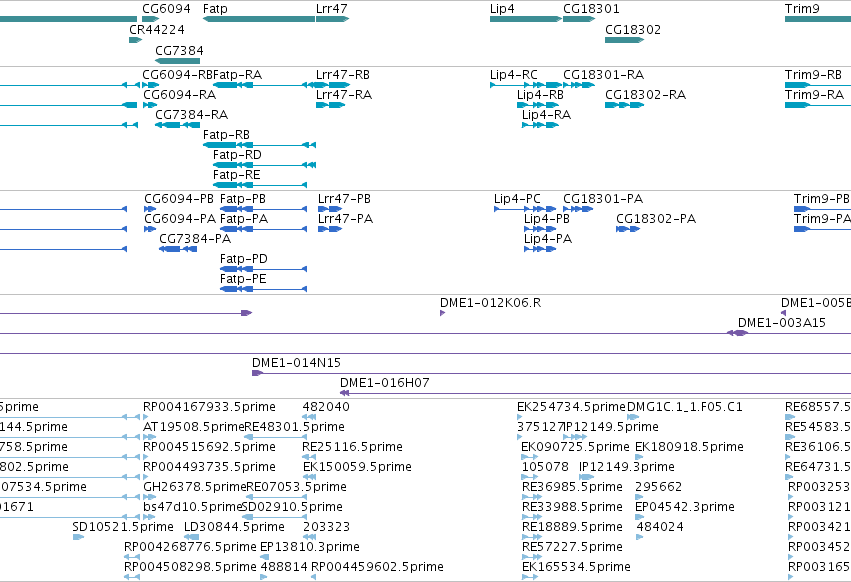The image size is (851, 582).
Task: Select protein CG6094-PB
Action: point(150,209)
